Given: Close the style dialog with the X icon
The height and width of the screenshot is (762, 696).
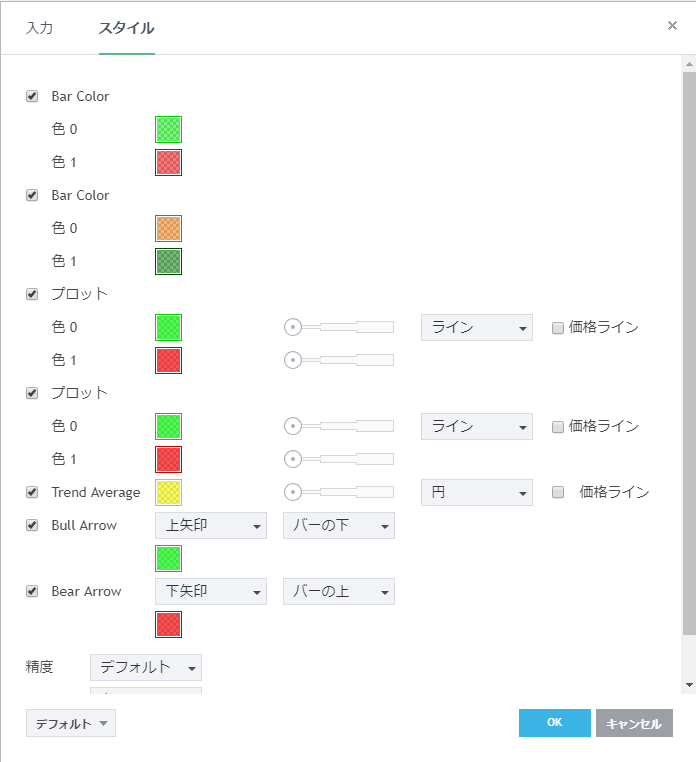Looking at the screenshot, I should point(672,26).
